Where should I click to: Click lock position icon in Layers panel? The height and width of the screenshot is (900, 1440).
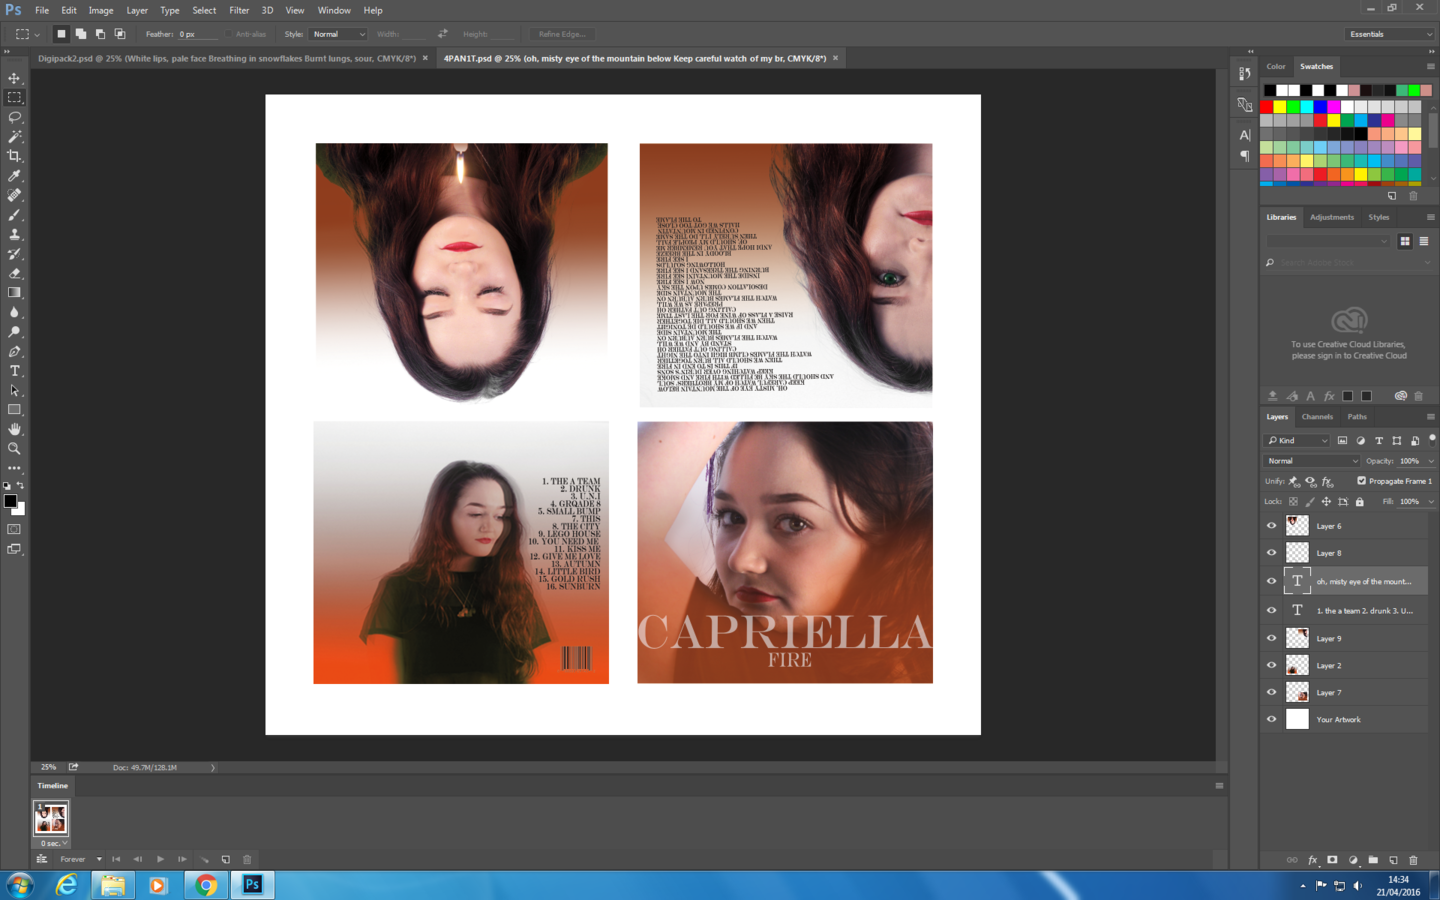point(1326,501)
